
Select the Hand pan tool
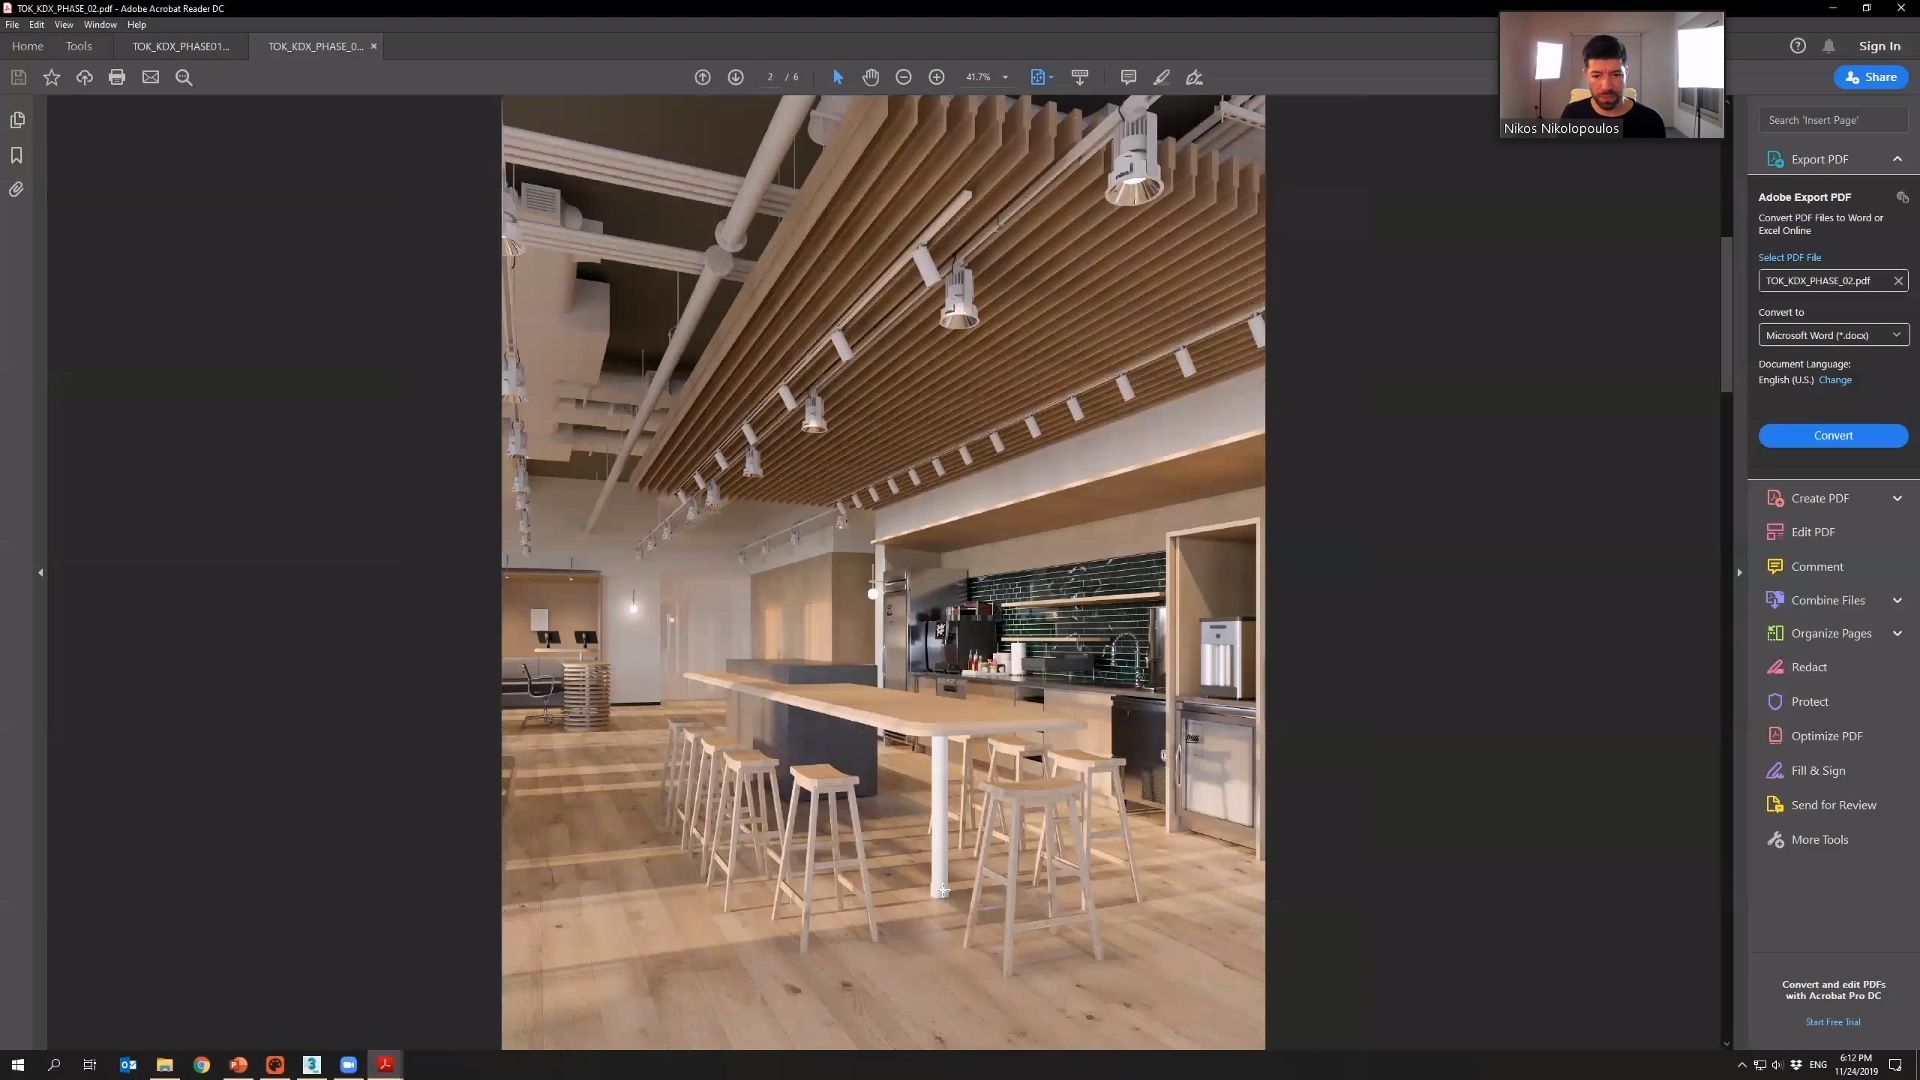[871, 77]
